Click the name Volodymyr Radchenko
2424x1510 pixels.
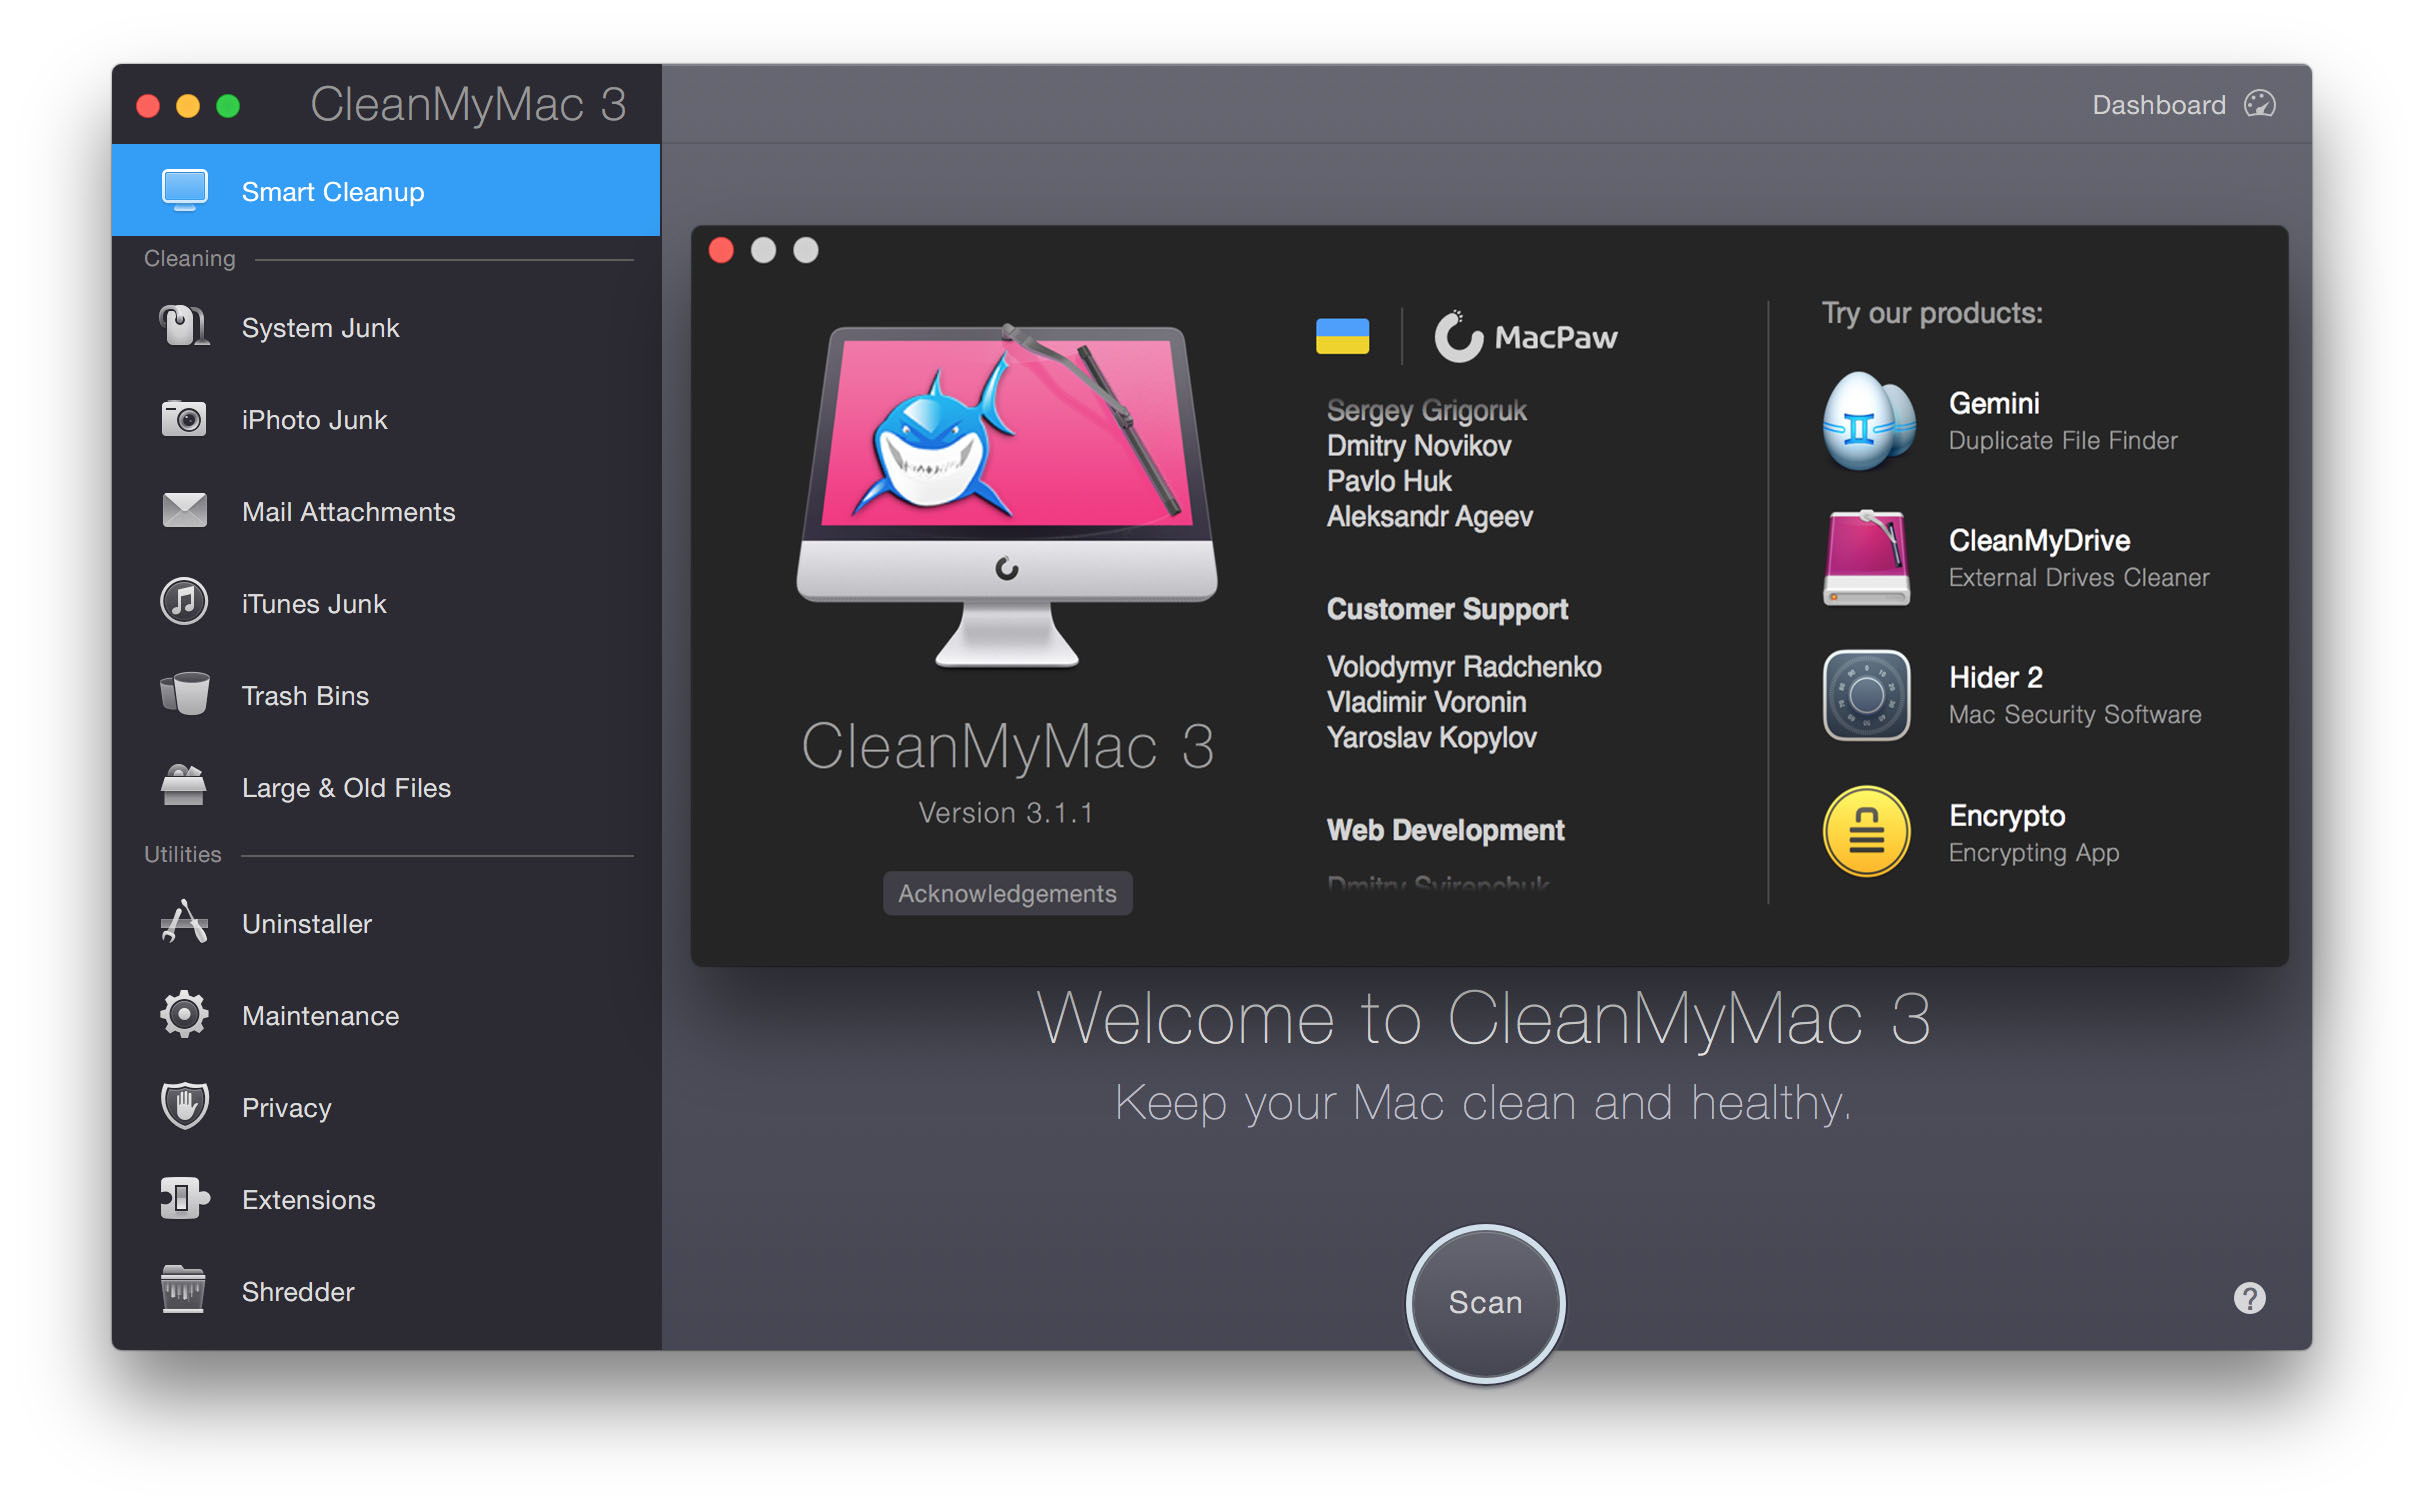[x=1464, y=667]
